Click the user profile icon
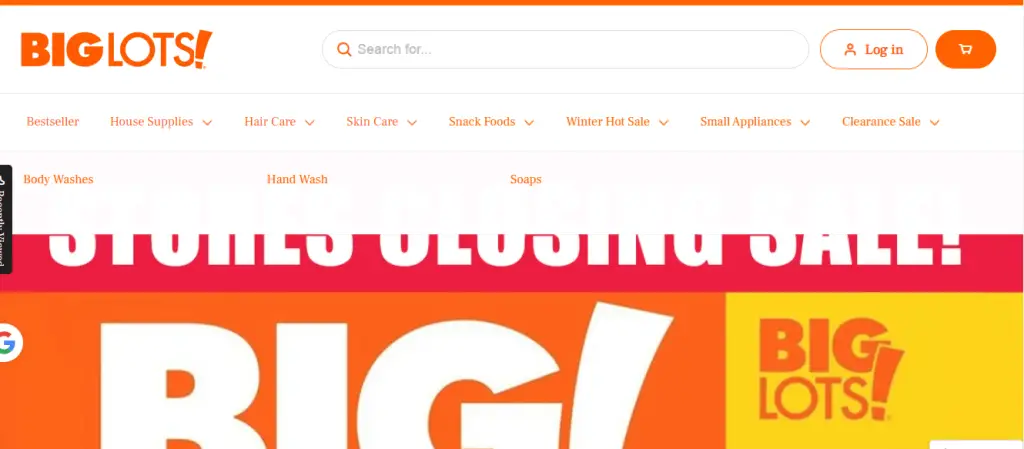1024x449 pixels. [850, 50]
